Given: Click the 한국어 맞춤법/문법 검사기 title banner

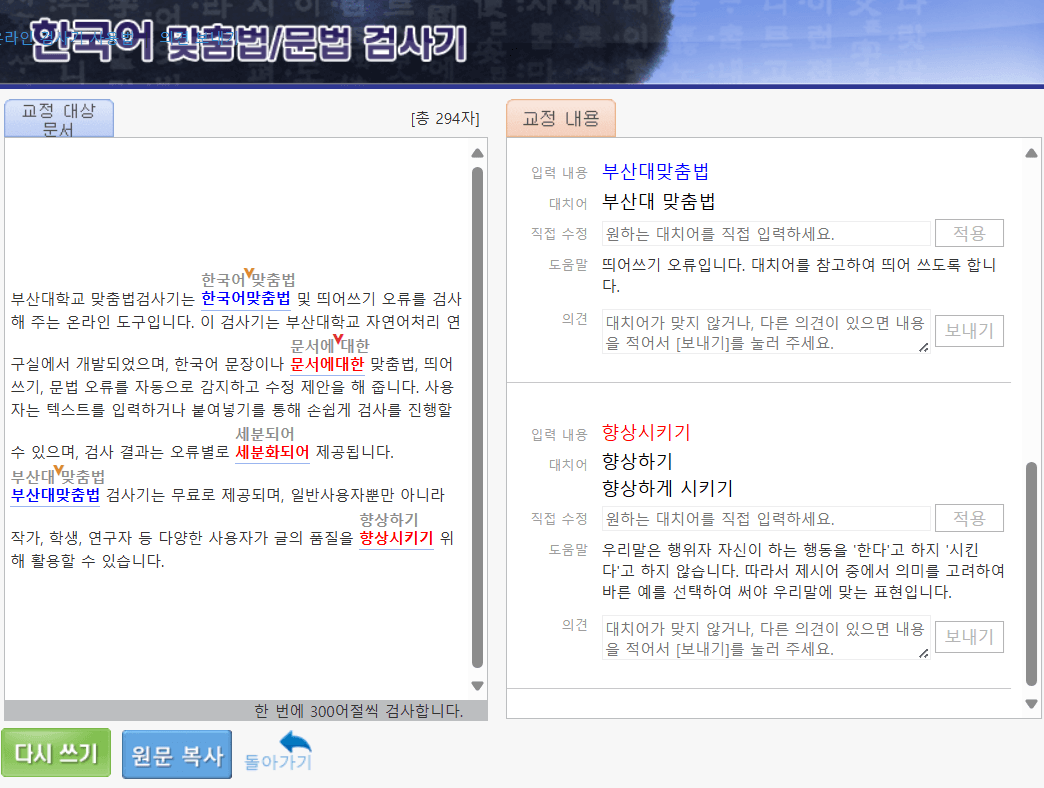Looking at the screenshot, I should (x=248, y=41).
